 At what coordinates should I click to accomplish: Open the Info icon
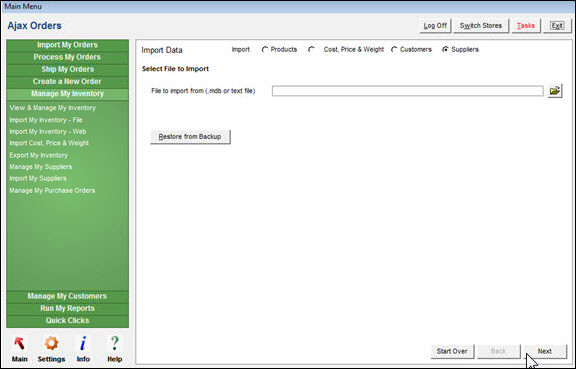tap(83, 344)
